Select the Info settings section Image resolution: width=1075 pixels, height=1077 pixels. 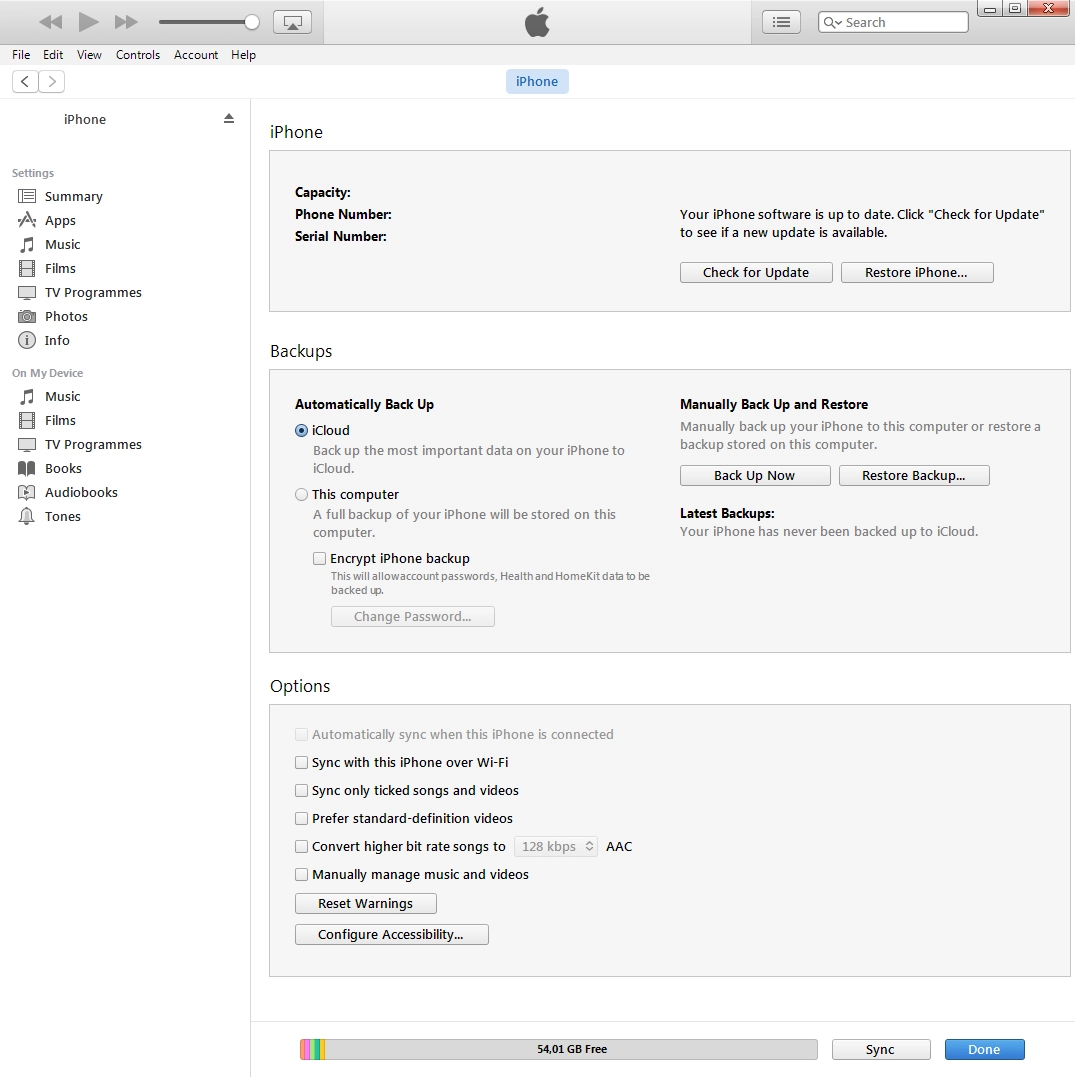click(56, 340)
